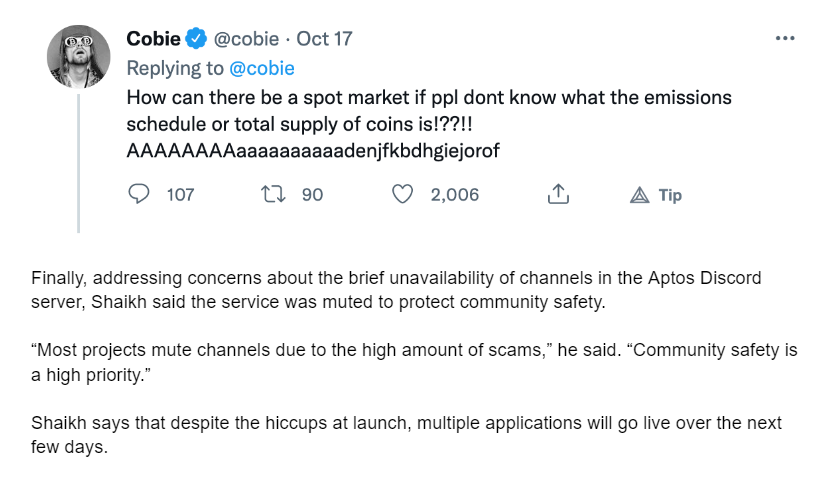
Task: Click the 107 replies count
Action: (x=180, y=195)
